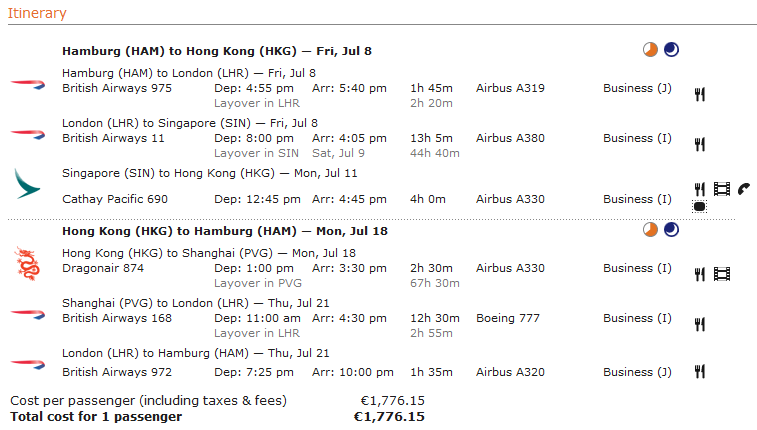The image size is (757, 430).
Task: Click the Cathay Pacific airline logo
Action: point(25,183)
